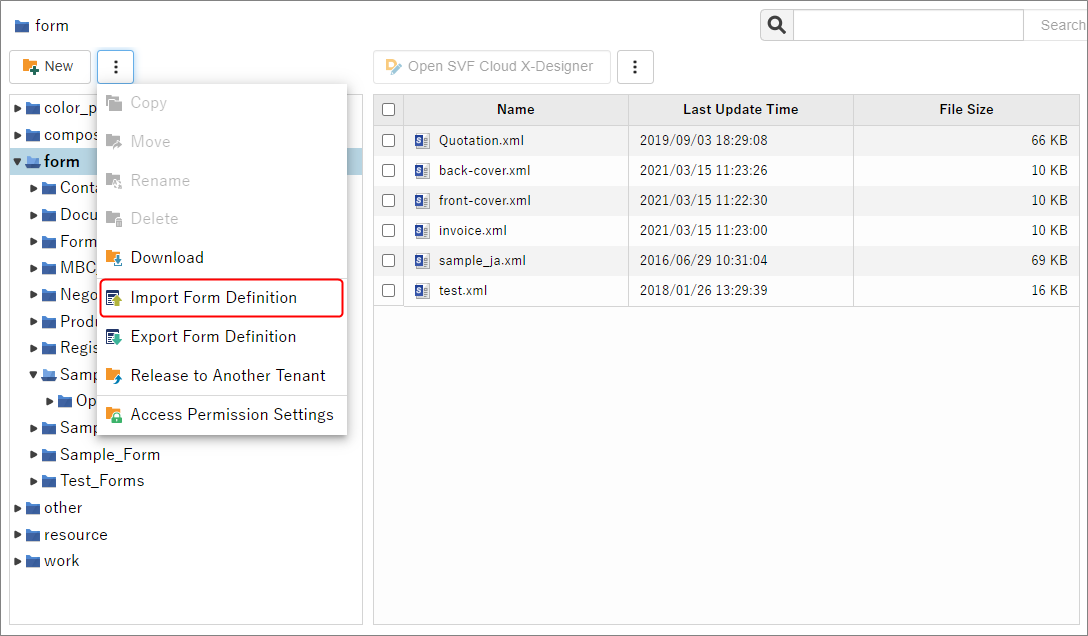1088x636 pixels.
Task: Expand the resource folder node
Action: [x=16, y=534]
